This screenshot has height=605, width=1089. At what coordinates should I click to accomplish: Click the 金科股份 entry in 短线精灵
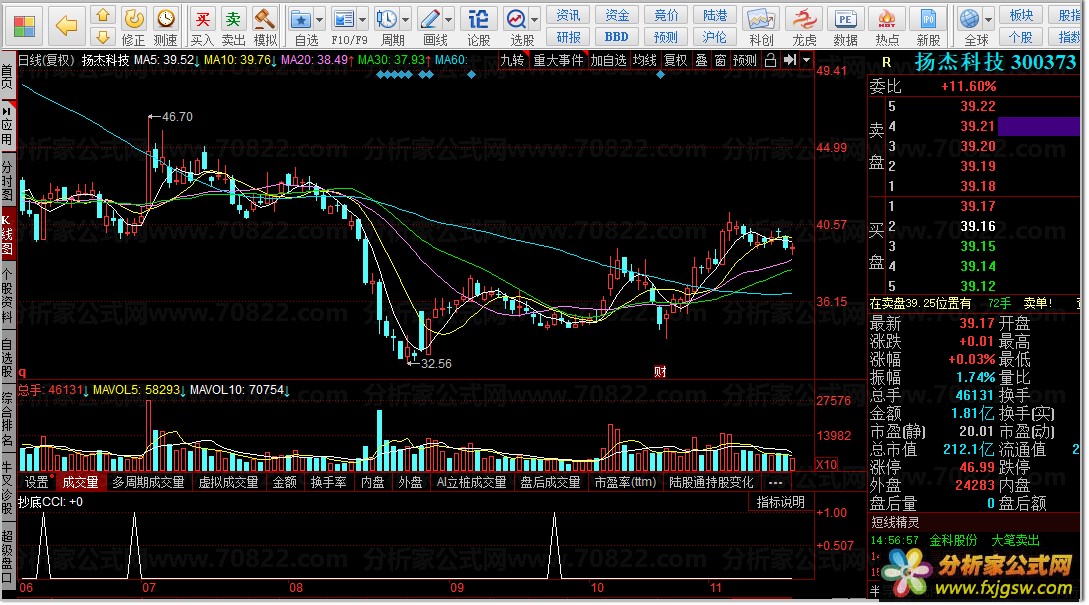(953, 540)
